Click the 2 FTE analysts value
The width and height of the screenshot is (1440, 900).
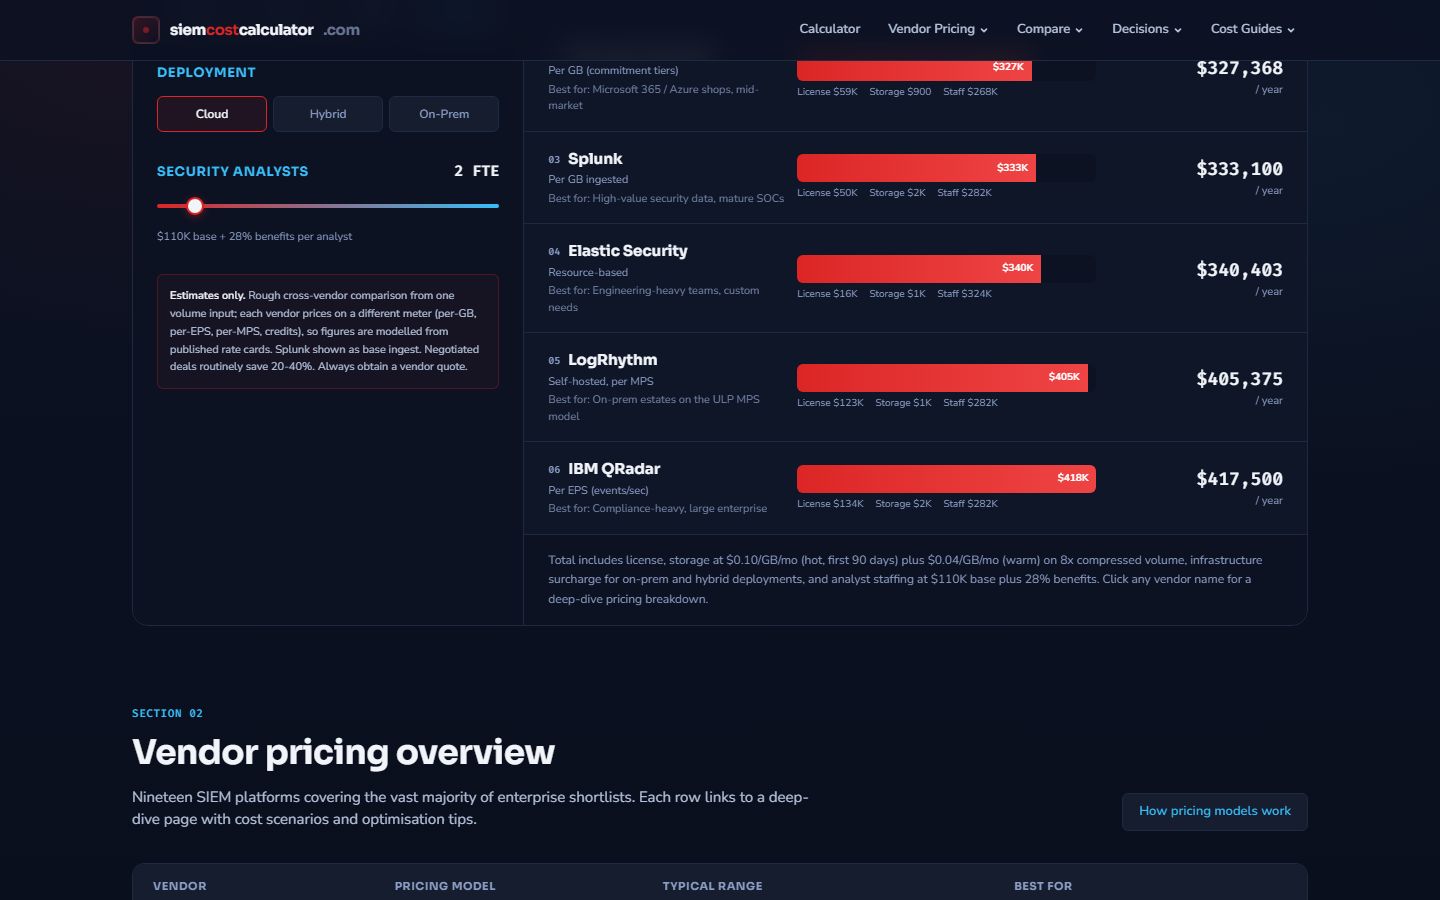pyautogui.click(x=476, y=171)
